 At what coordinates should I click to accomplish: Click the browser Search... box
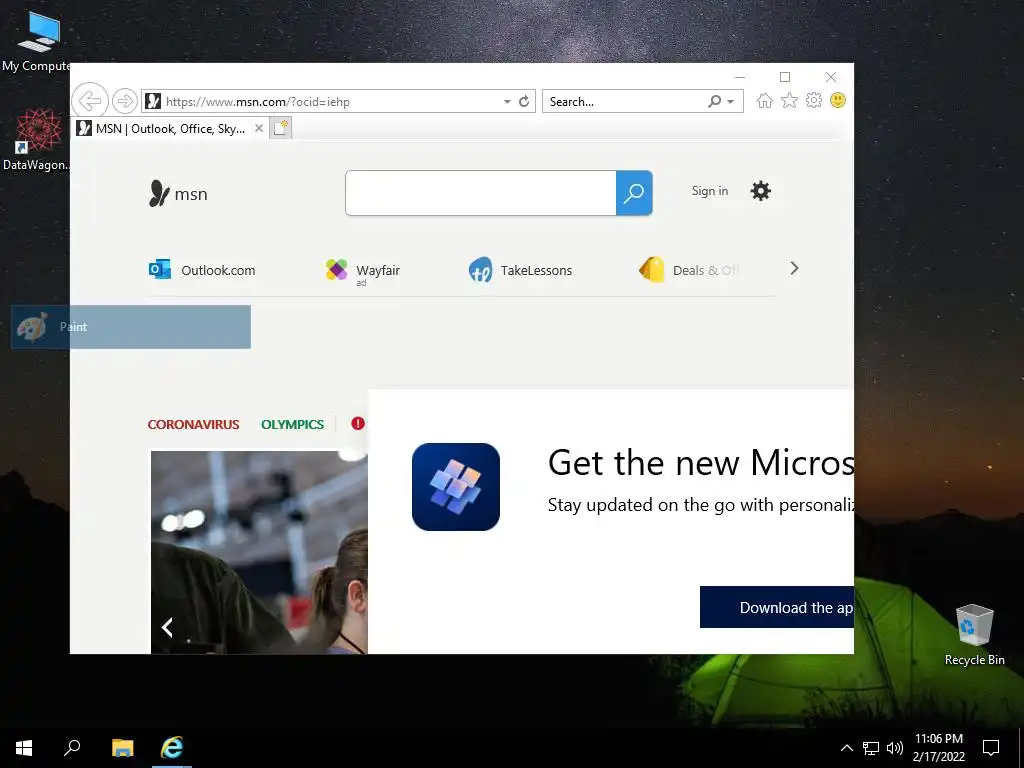(626, 101)
